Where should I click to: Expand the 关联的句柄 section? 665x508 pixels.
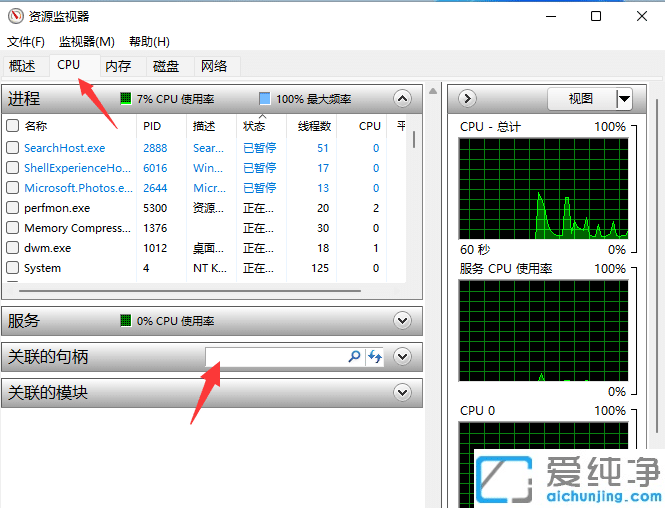(402, 356)
